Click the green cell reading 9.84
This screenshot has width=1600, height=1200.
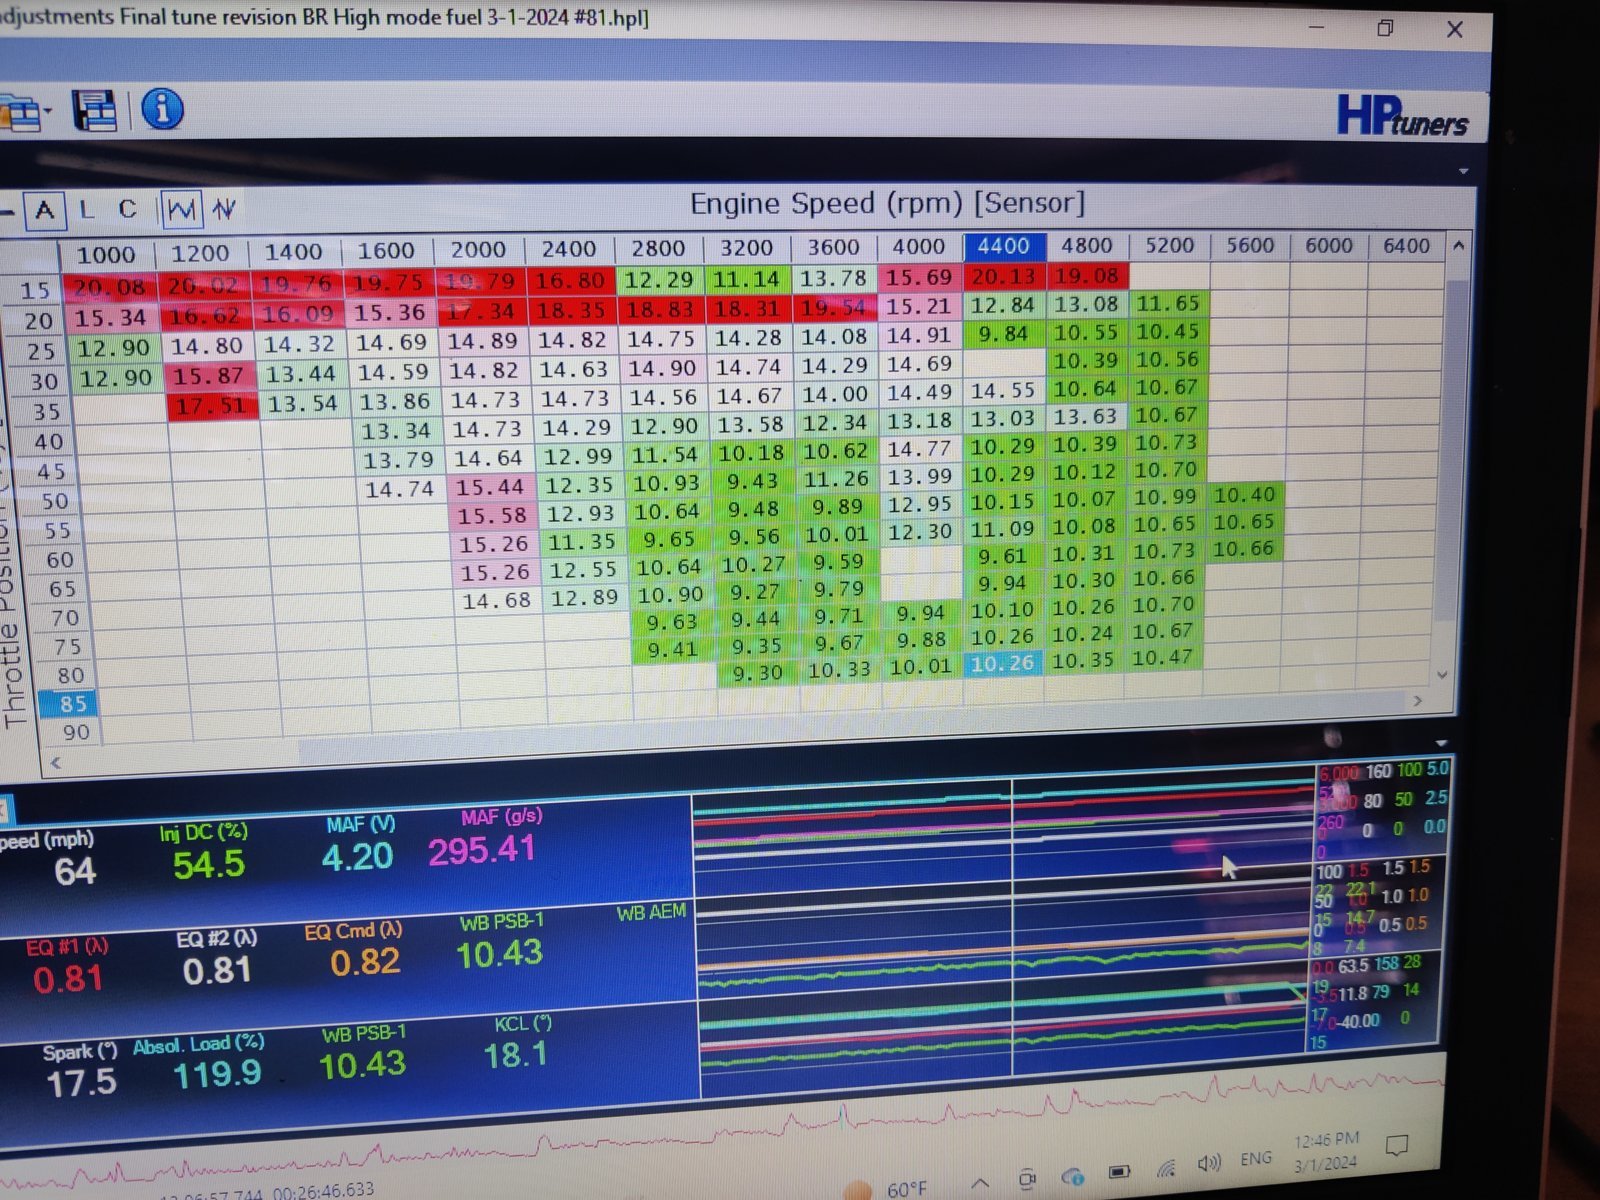(1004, 333)
